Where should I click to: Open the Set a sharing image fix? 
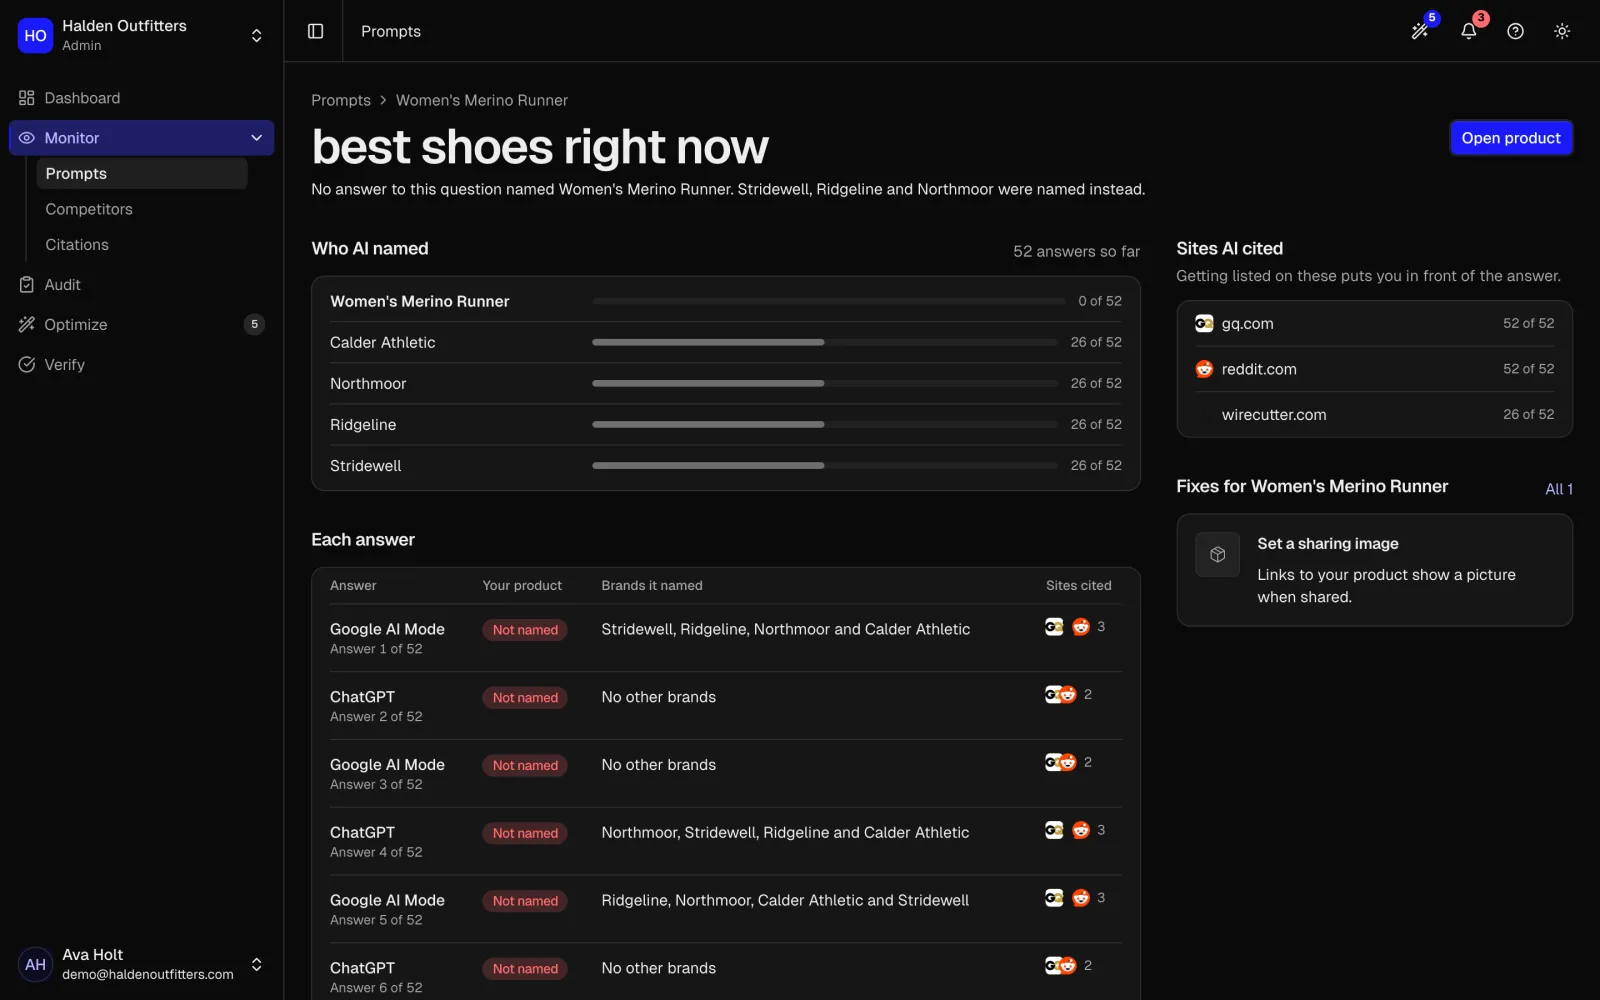point(1374,570)
